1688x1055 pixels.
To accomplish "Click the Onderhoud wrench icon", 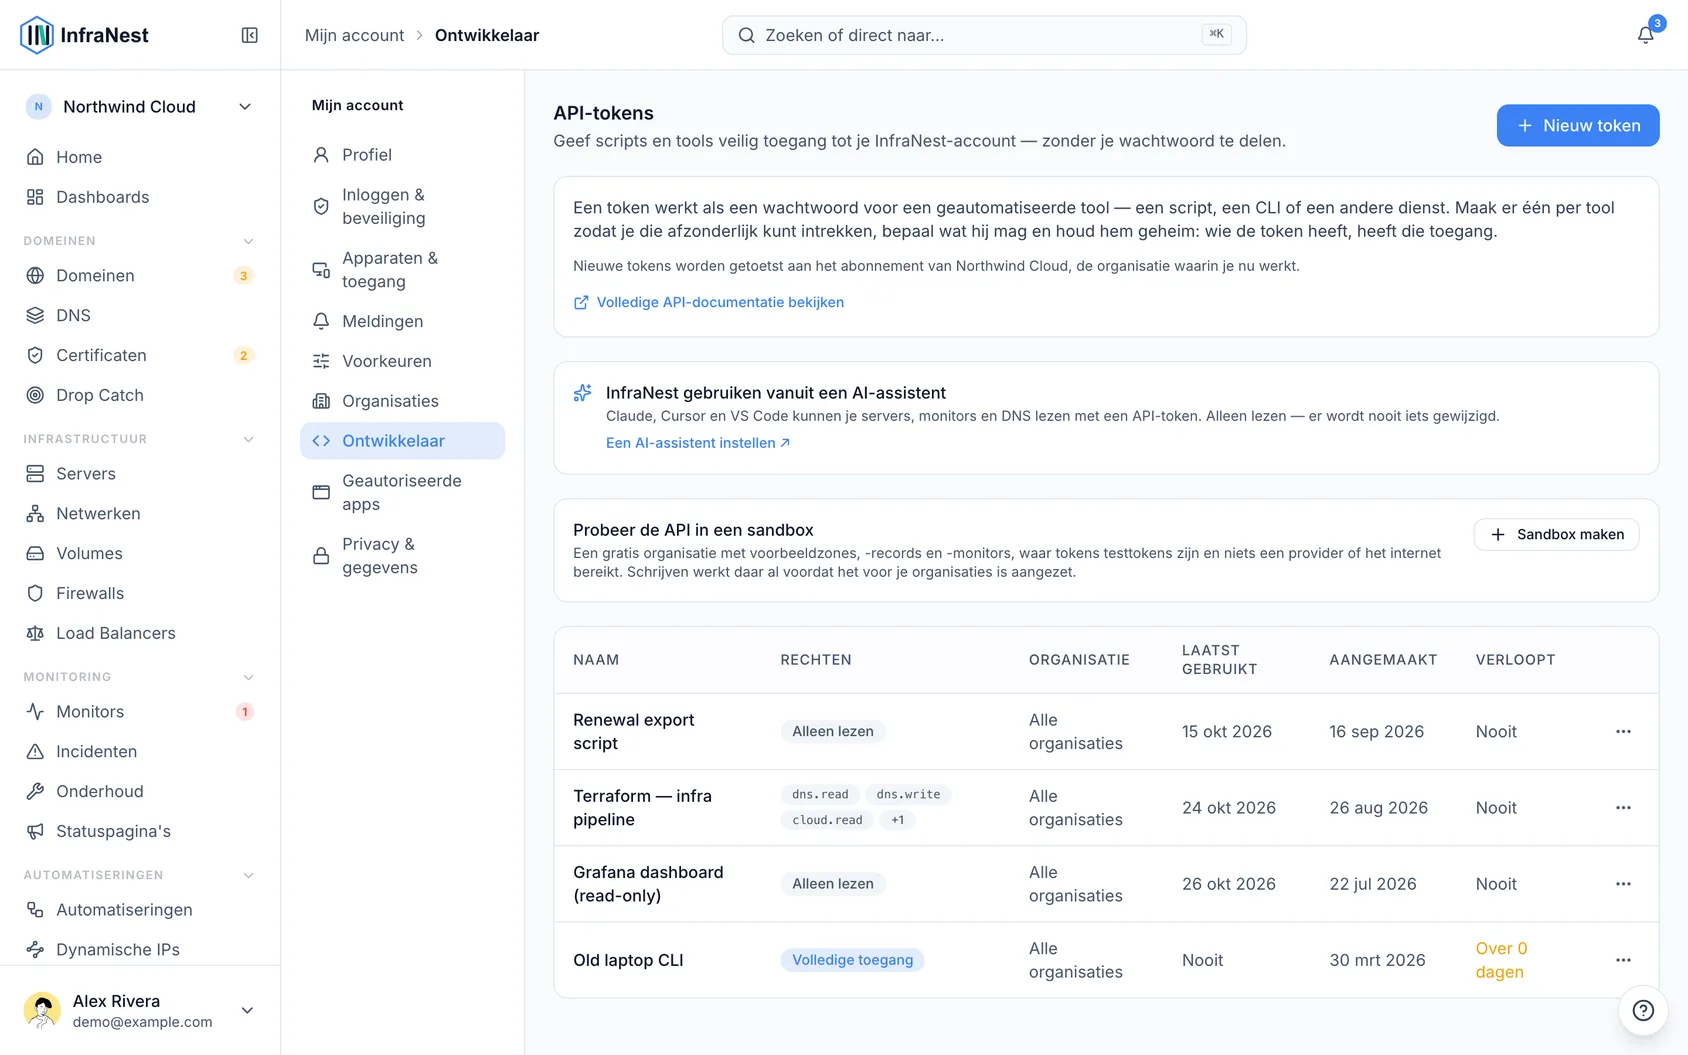I will 35,792.
